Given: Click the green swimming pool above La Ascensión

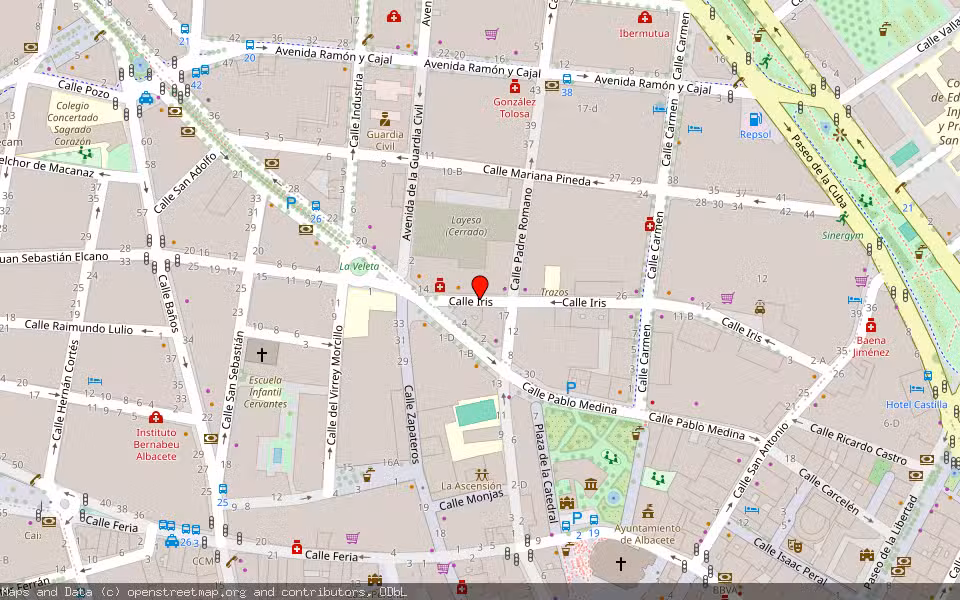Looking at the screenshot, I should (476, 412).
